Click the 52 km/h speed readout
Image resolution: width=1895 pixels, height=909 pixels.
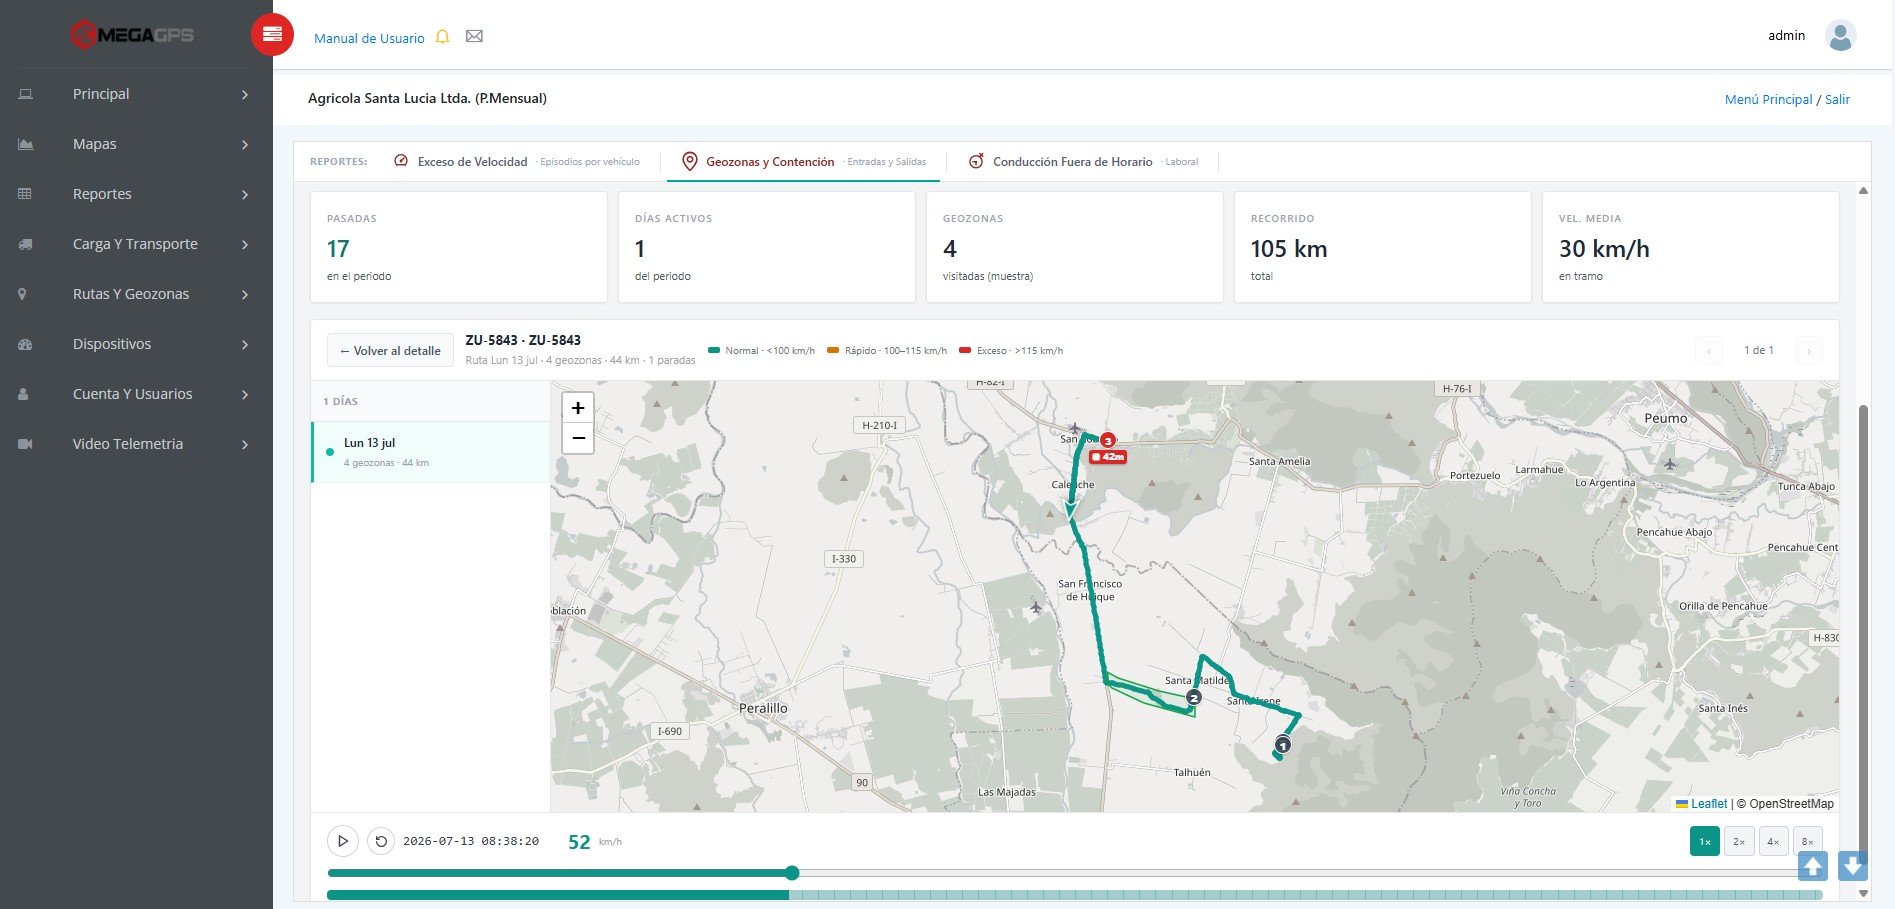coord(595,842)
